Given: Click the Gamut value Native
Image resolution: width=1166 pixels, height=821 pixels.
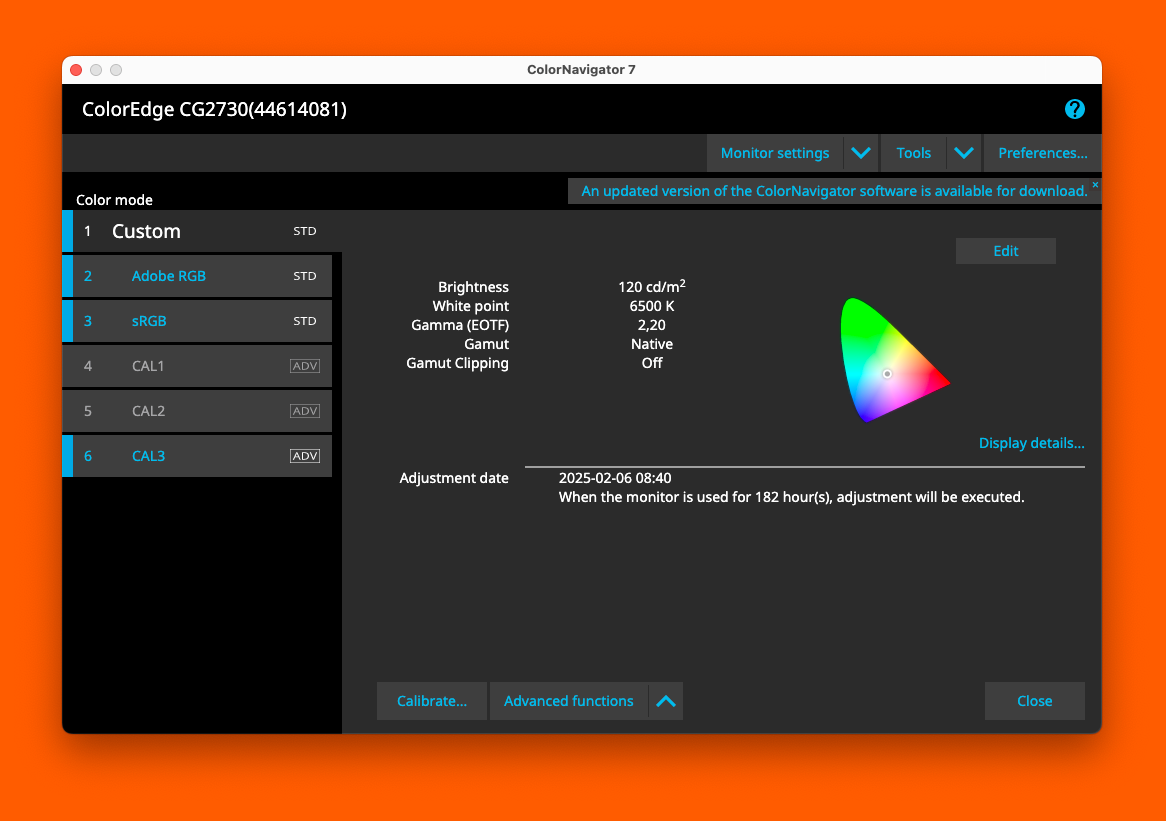Looking at the screenshot, I should point(651,344).
